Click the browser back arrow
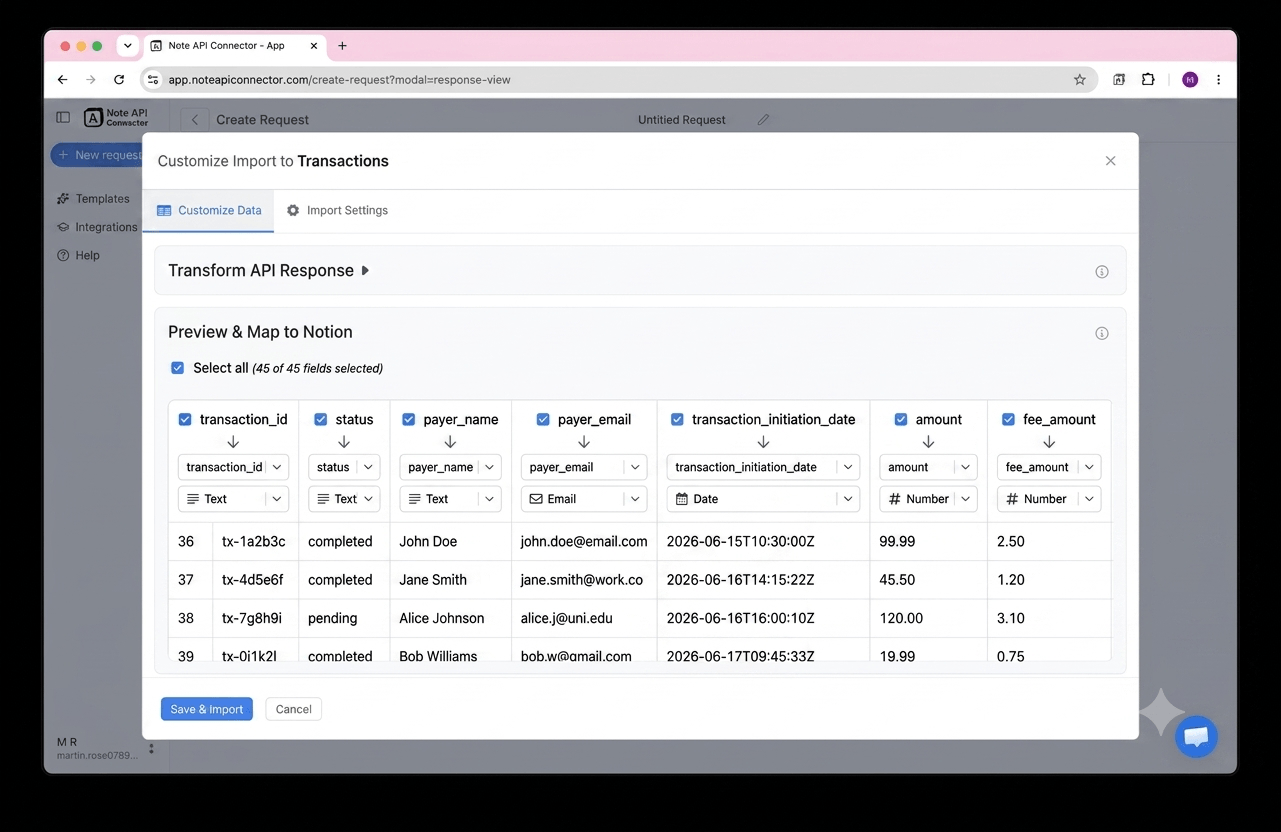The image size is (1281, 832). pos(63,80)
